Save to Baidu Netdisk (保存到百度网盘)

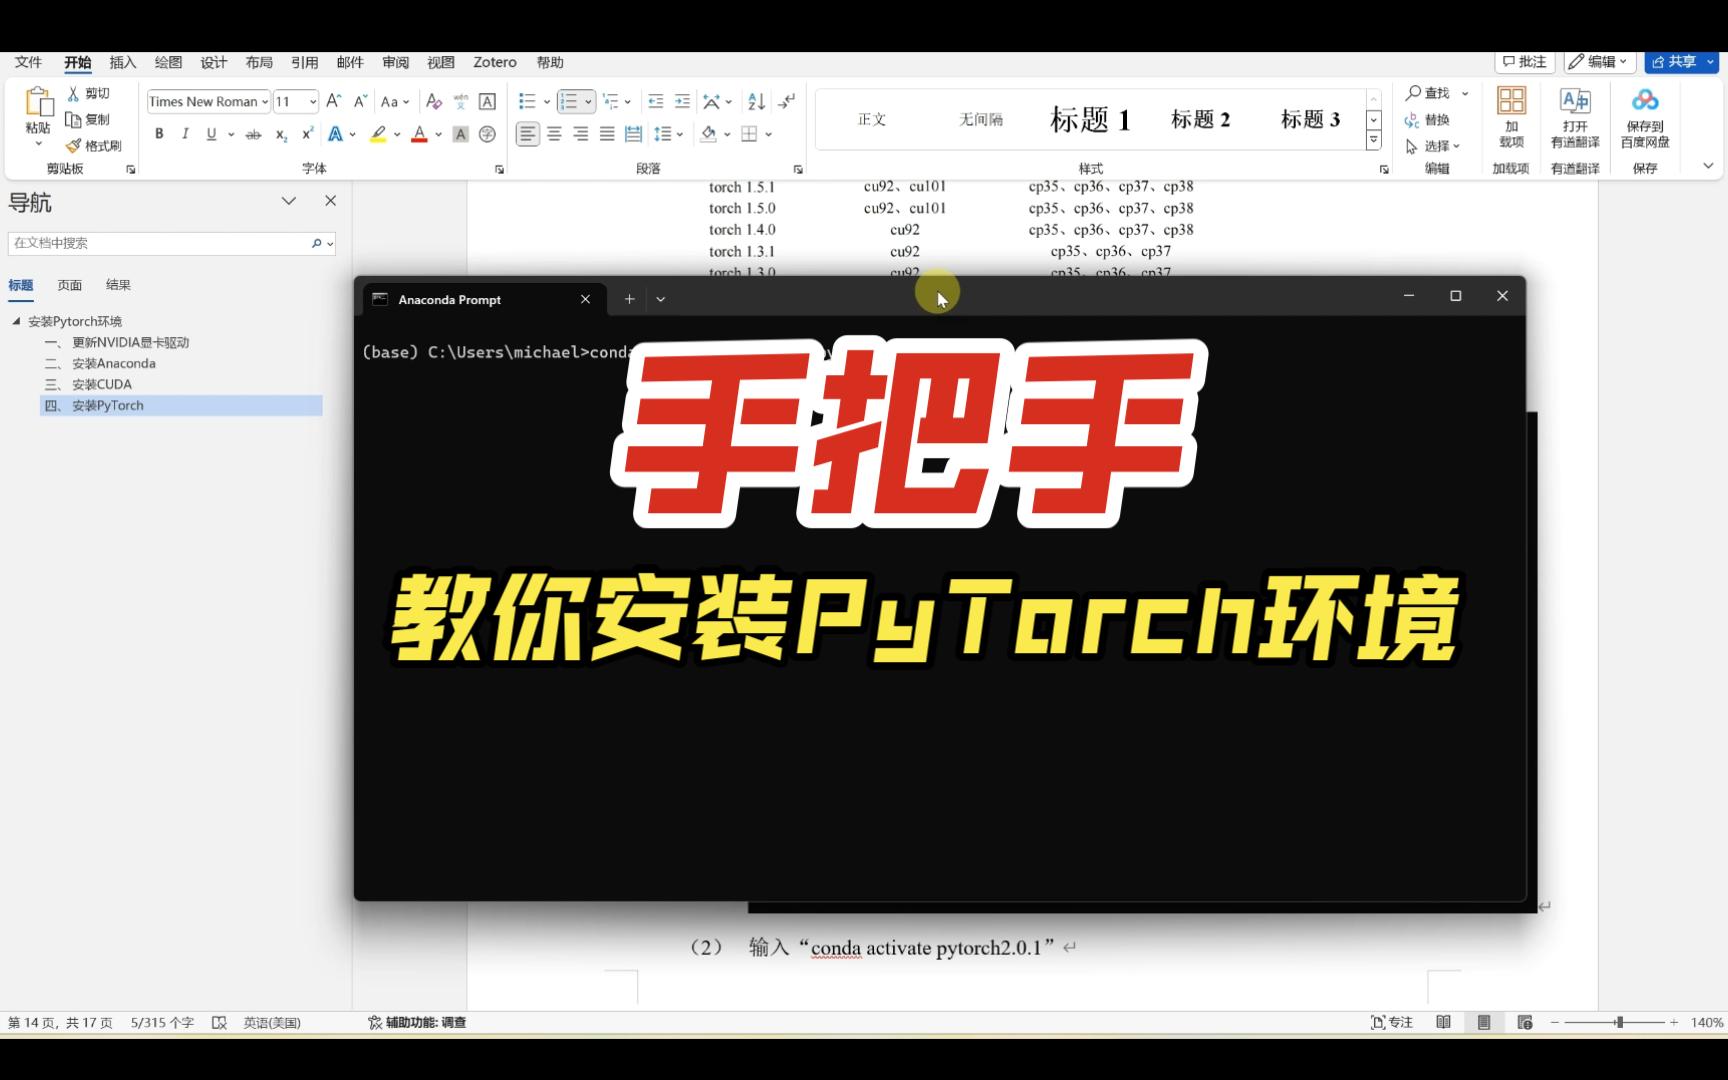[x=1645, y=118]
